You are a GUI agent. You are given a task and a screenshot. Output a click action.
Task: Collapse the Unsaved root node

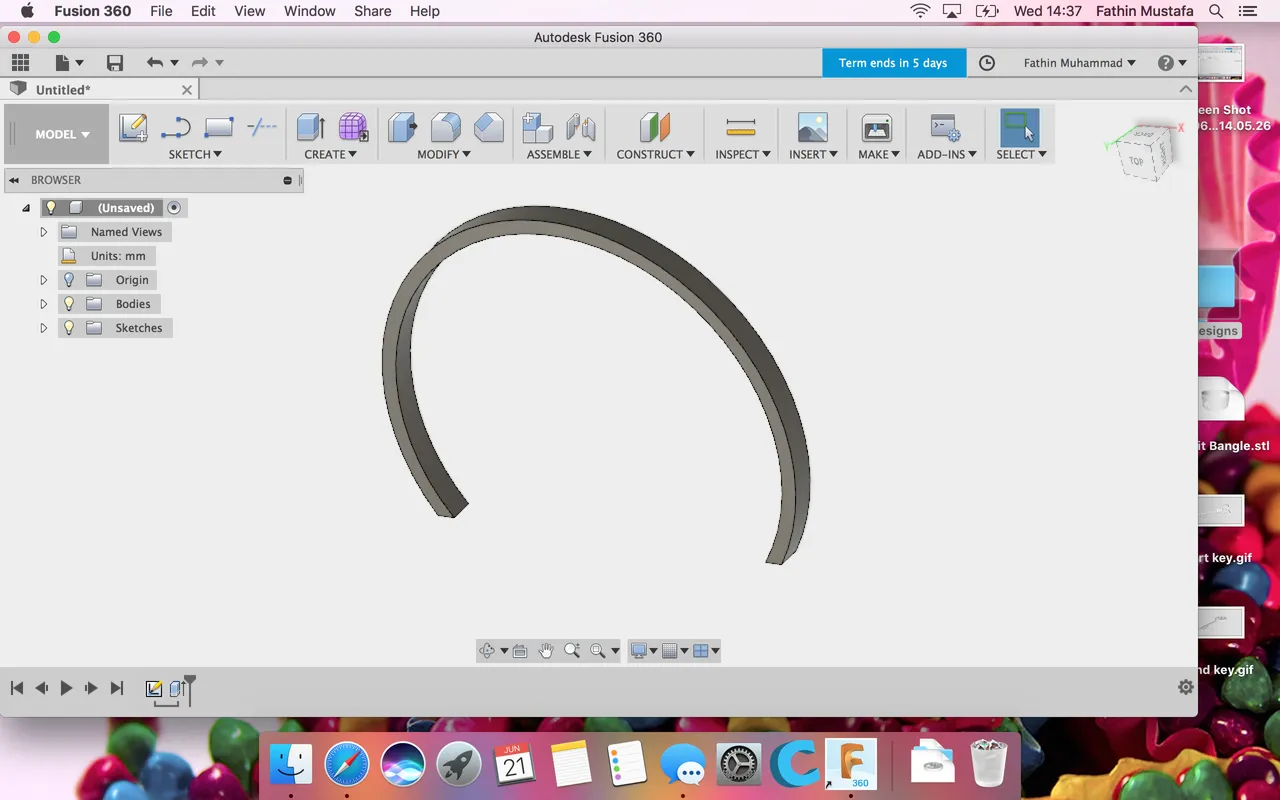[x=26, y=208]
